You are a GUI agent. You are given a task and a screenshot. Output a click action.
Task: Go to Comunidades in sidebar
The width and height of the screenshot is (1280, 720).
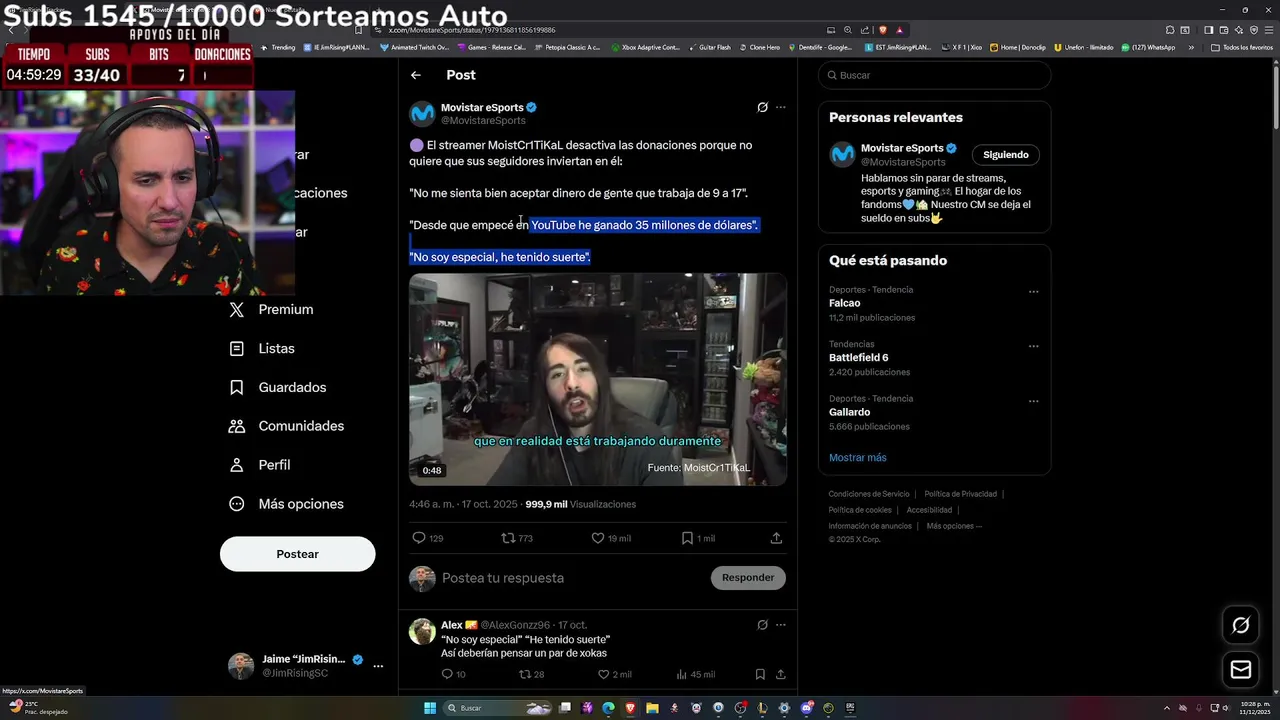click(287, 426)
